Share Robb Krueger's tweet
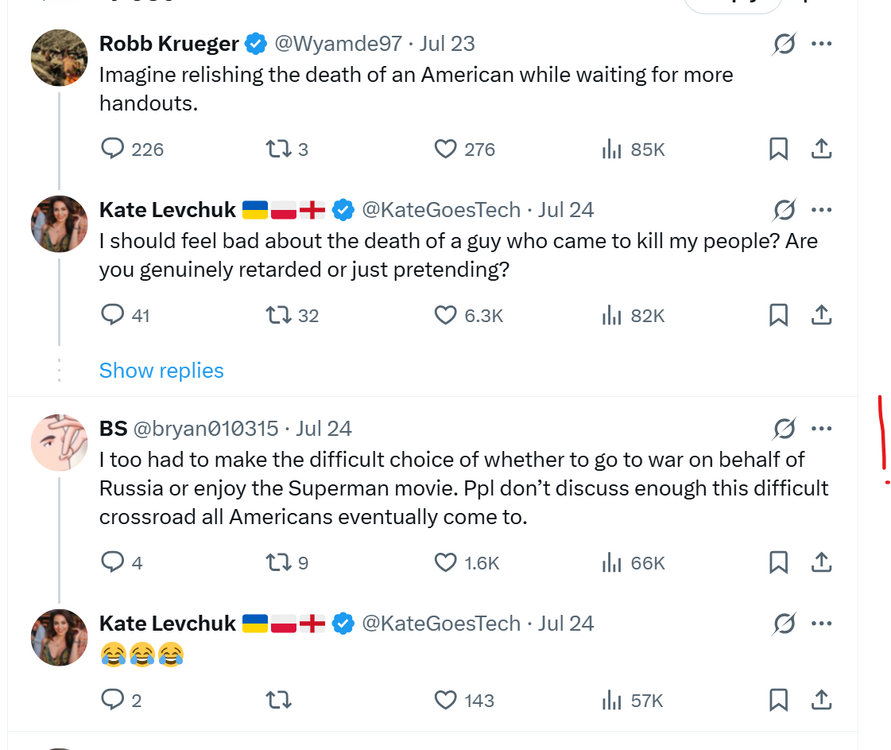The height and width of the screenshot is (750, 891). (820, 149)
